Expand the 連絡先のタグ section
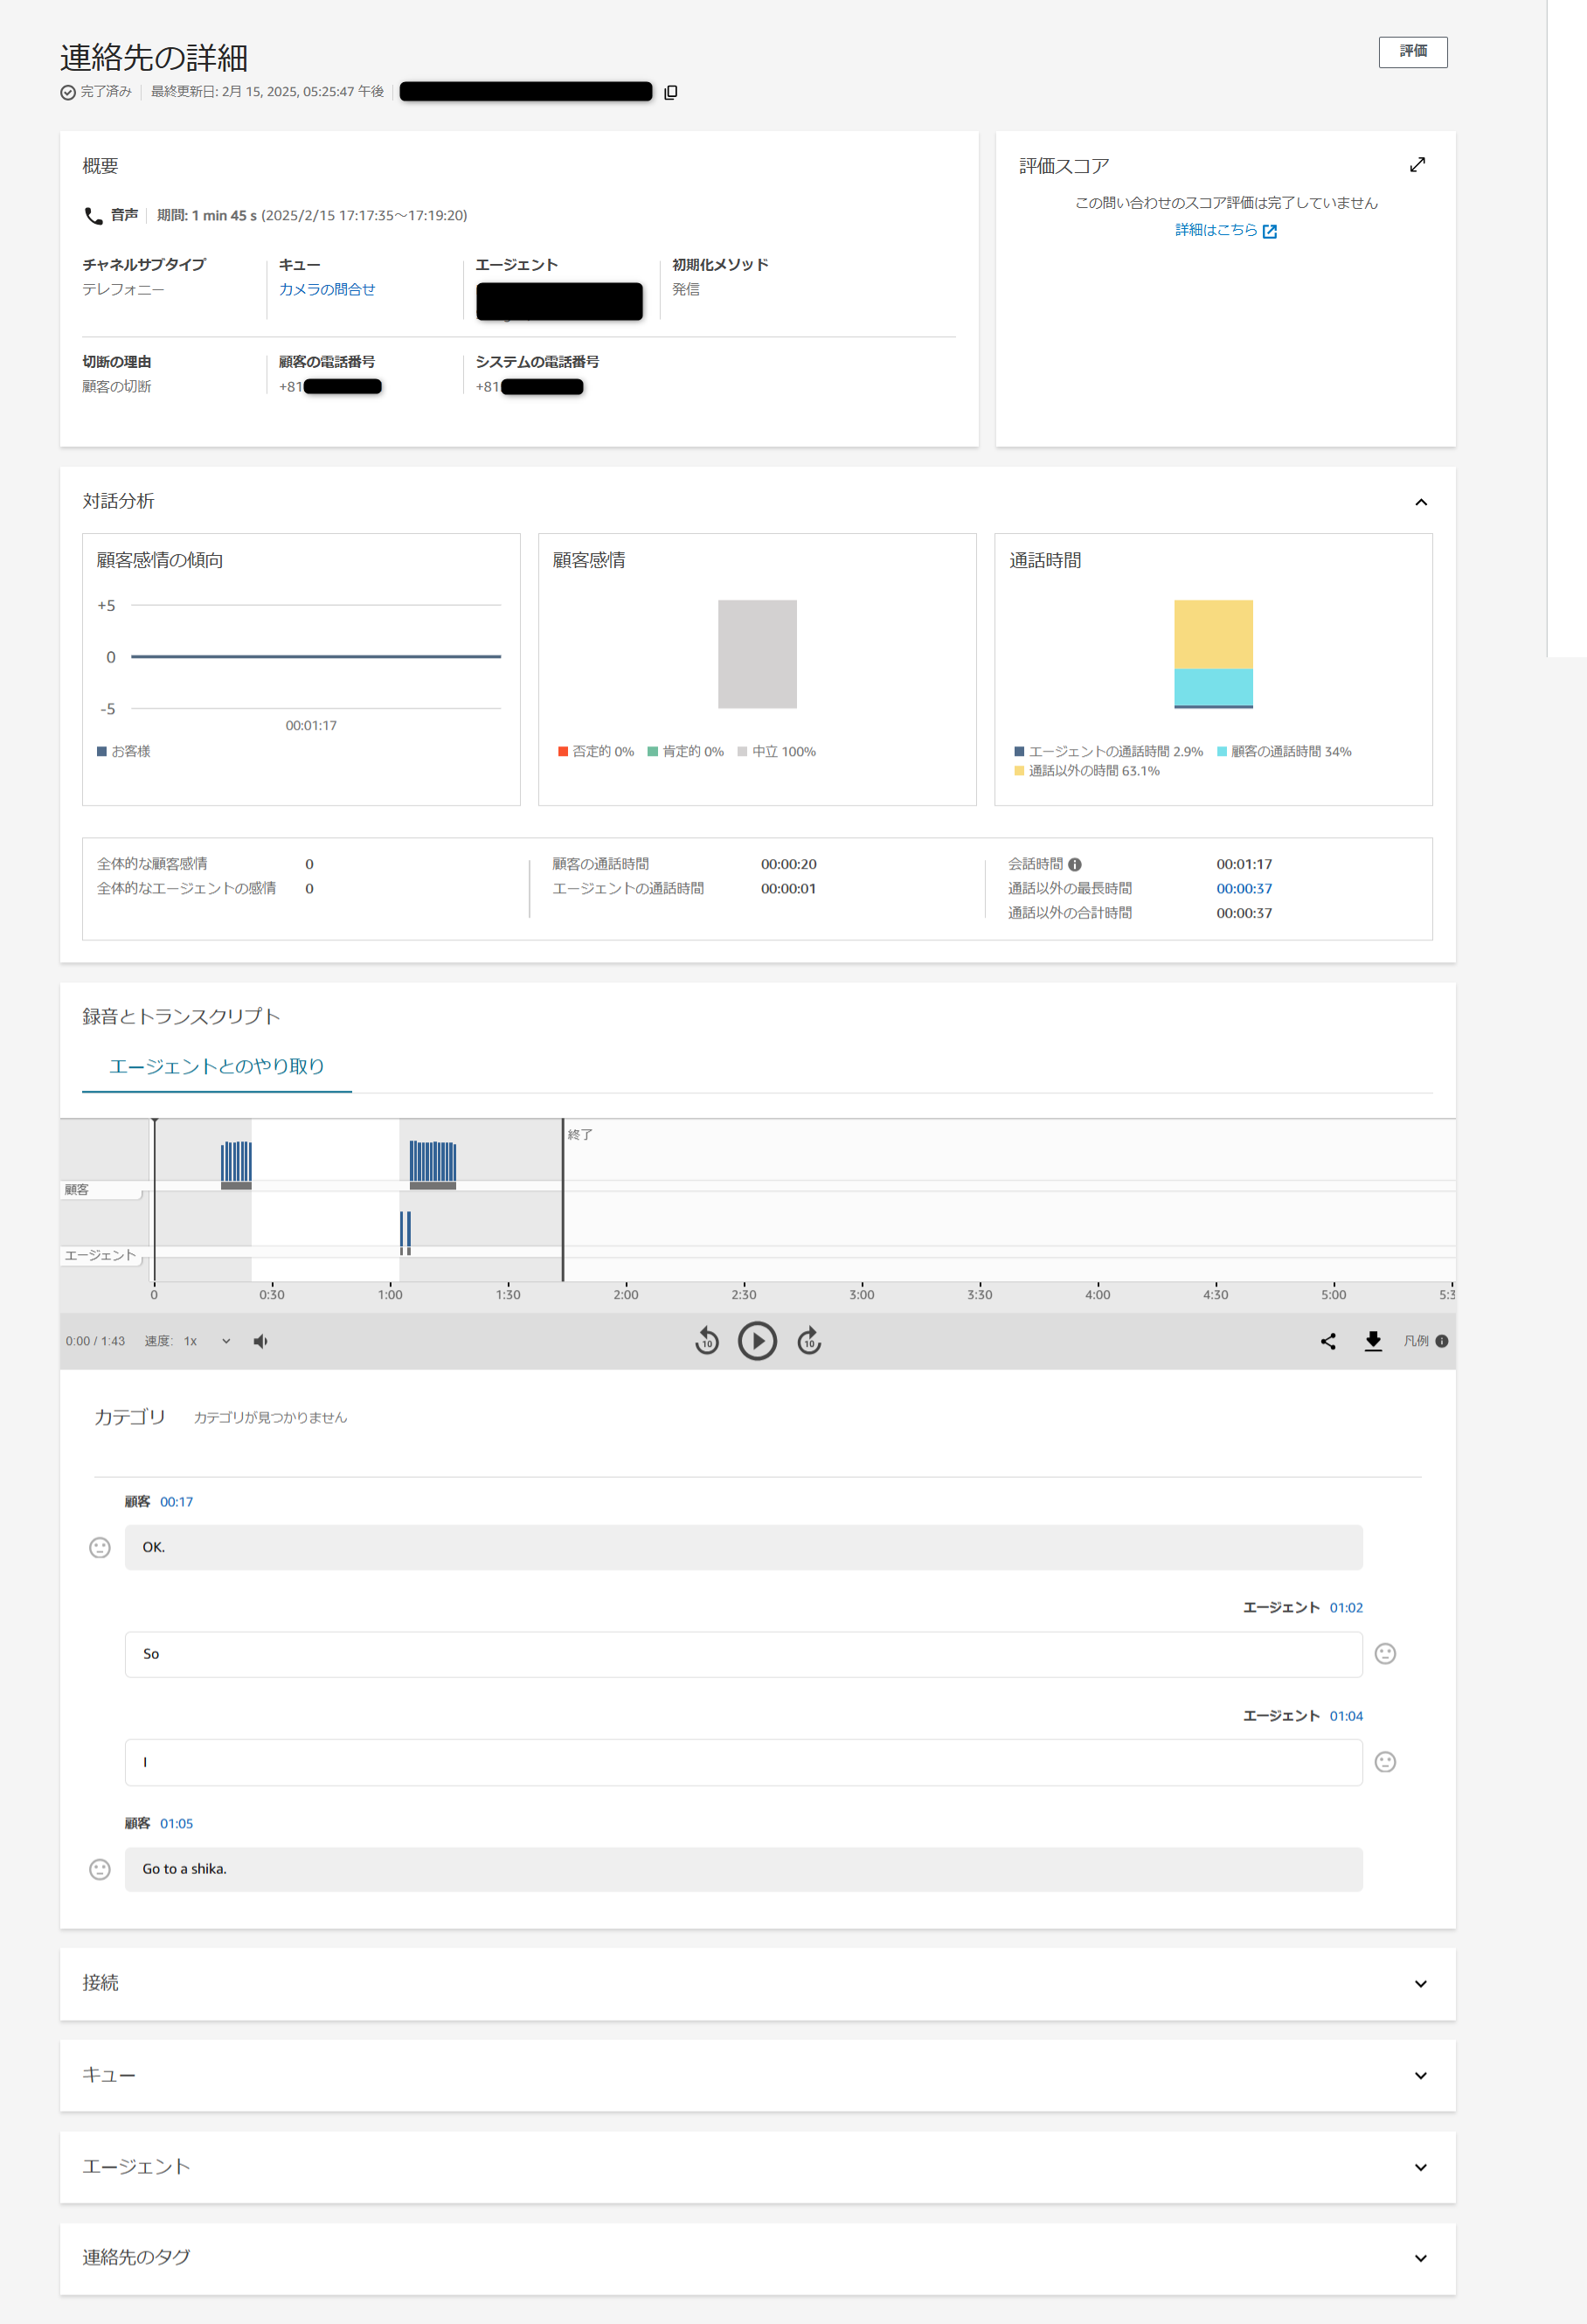This screenshot has width=1587, height=2324. click(1420, 2258)
